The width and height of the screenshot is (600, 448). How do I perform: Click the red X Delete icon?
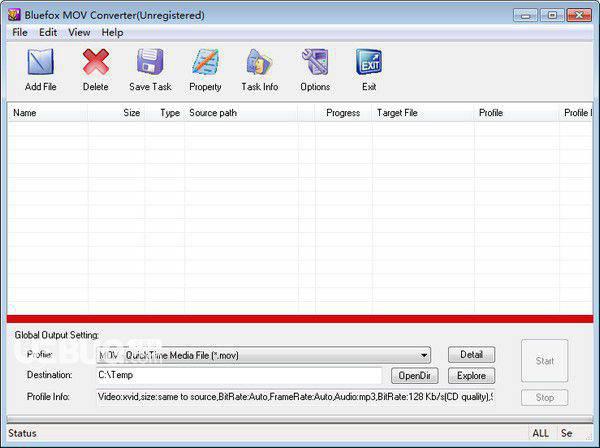[95, 62]
